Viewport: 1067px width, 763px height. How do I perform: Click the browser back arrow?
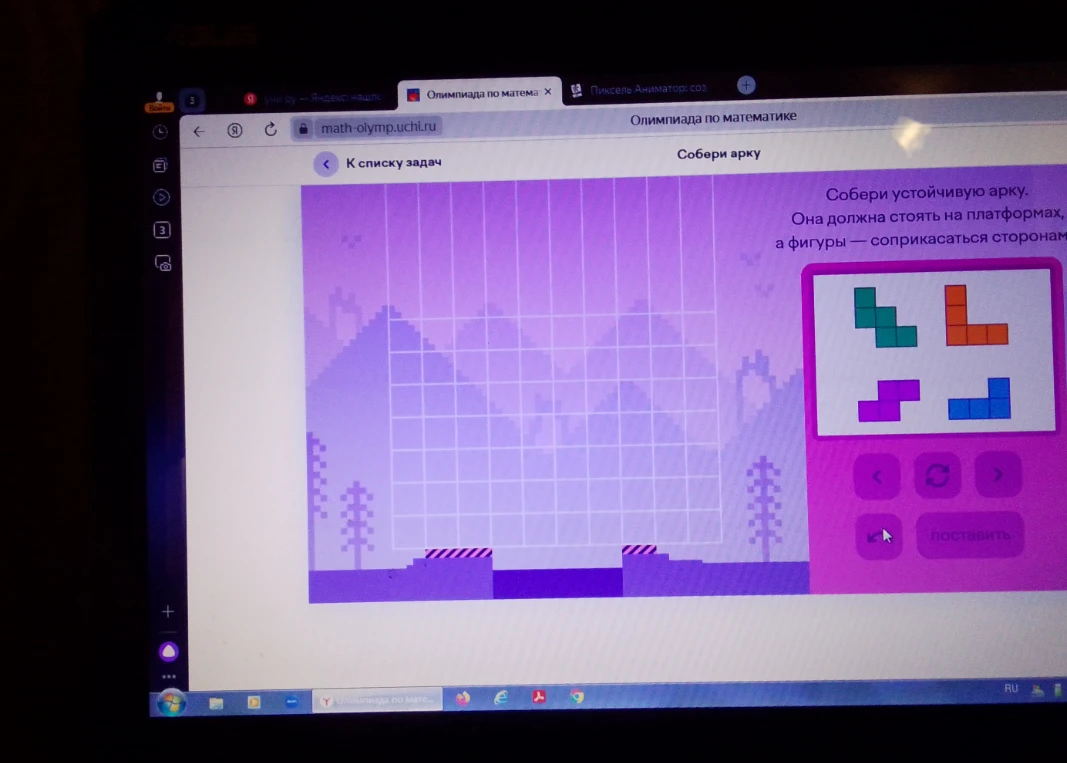tap(199, 131)
